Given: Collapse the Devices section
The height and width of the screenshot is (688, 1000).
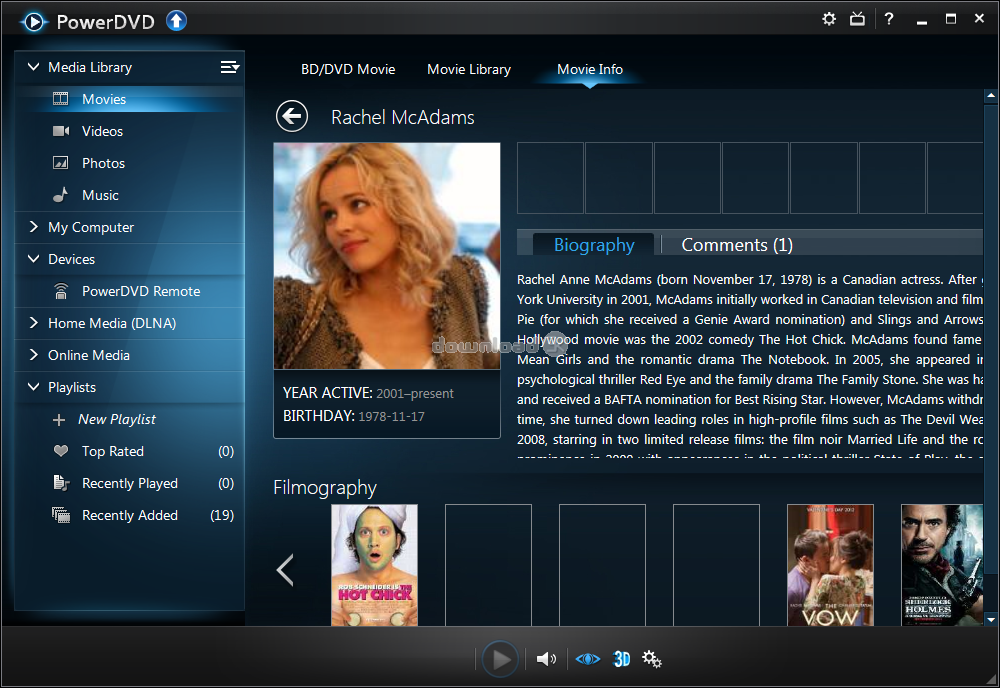Looking at the screenshot, I should point(33,258).
